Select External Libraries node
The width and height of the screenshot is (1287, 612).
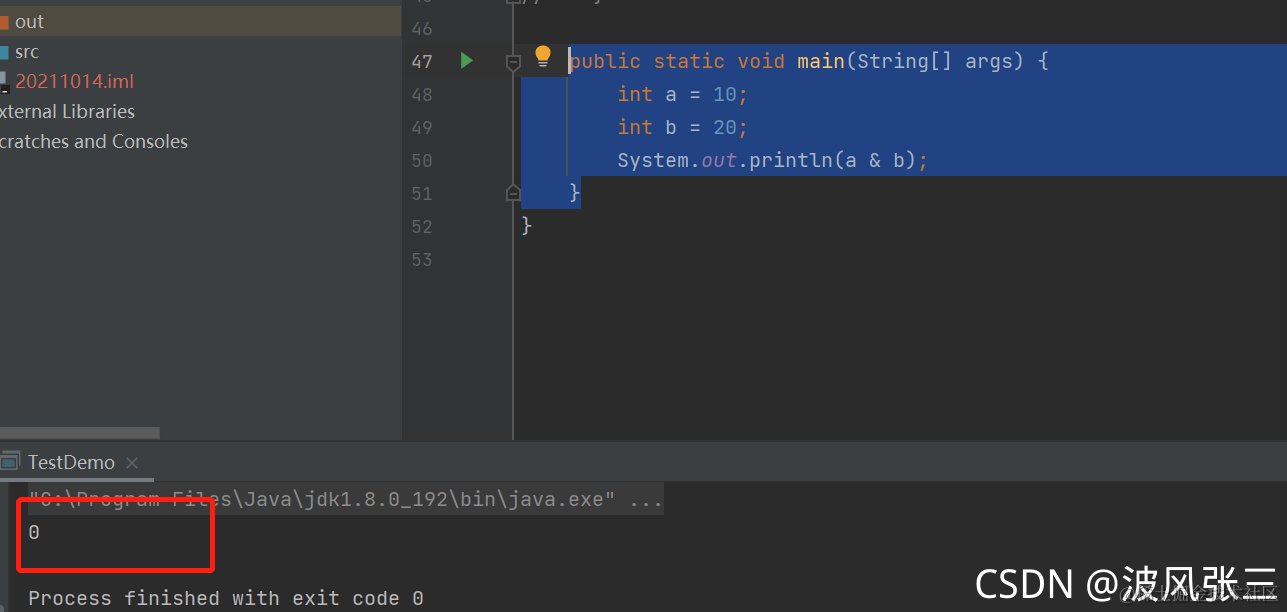pyautogui.click(x=67, y=112)
